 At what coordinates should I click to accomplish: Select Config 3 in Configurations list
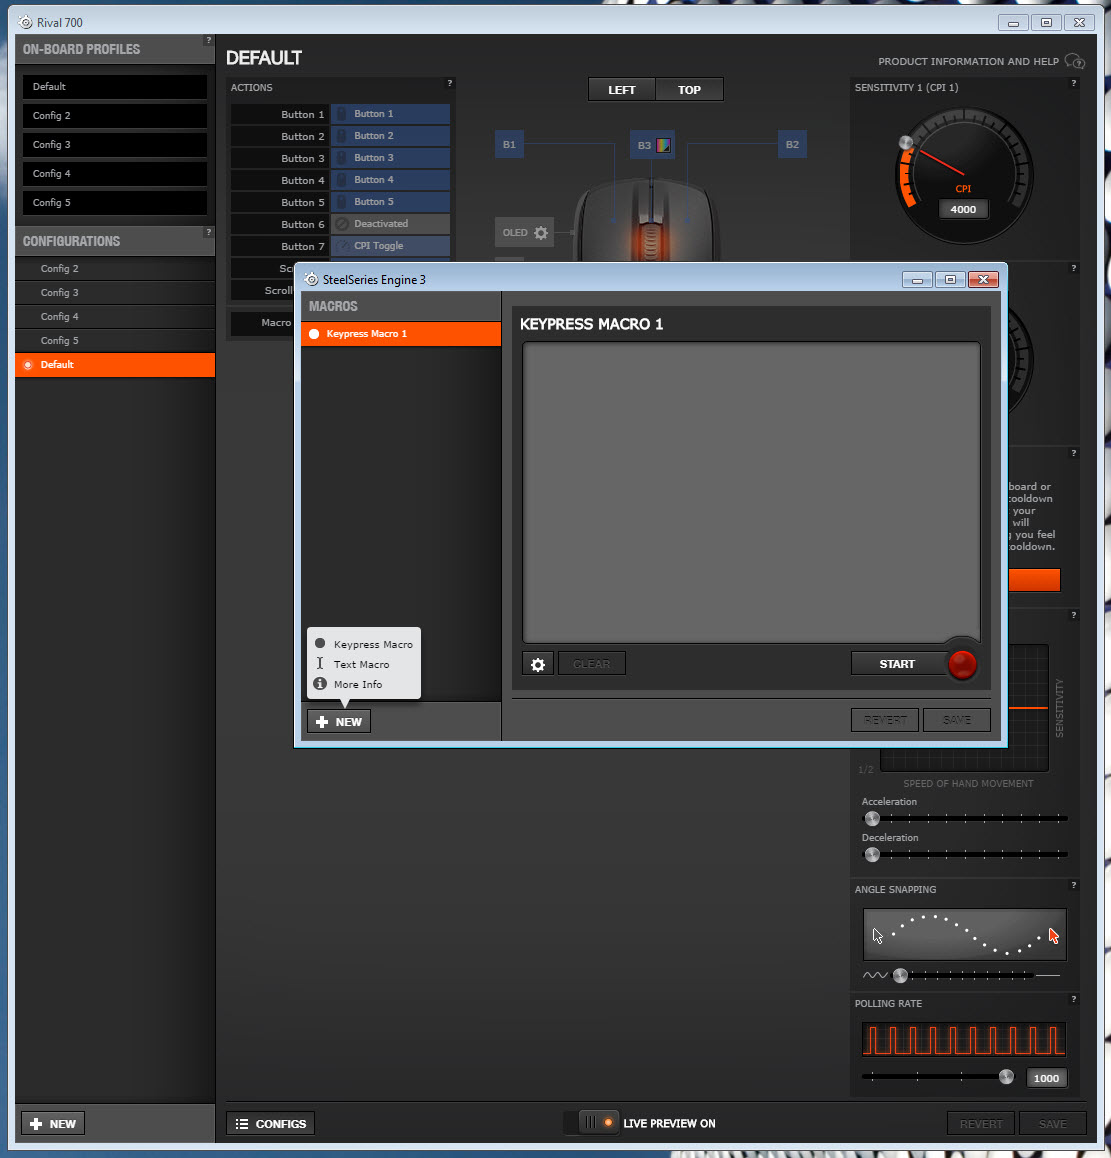click(115, 292)
